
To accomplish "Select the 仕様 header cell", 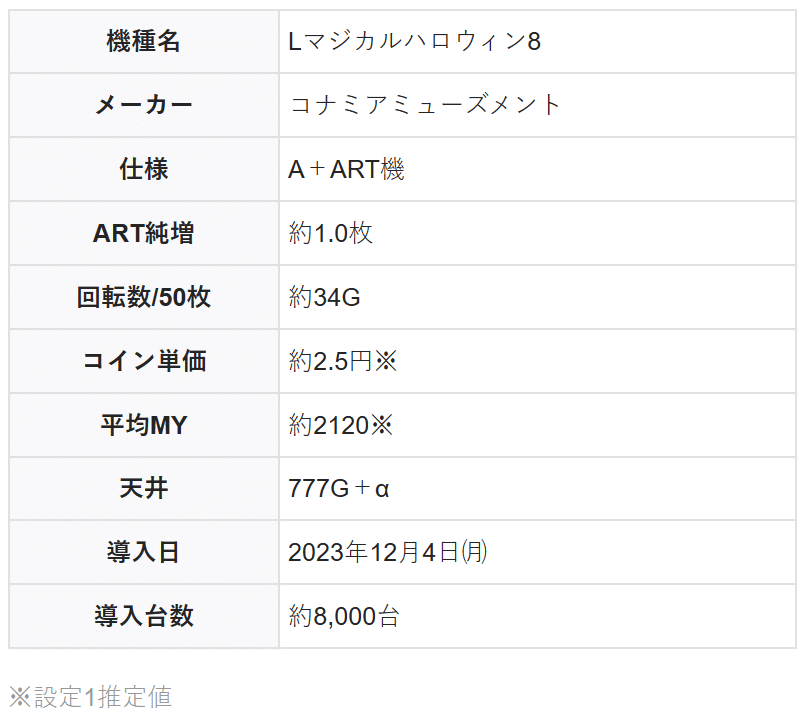I will [x=144, y=169].
